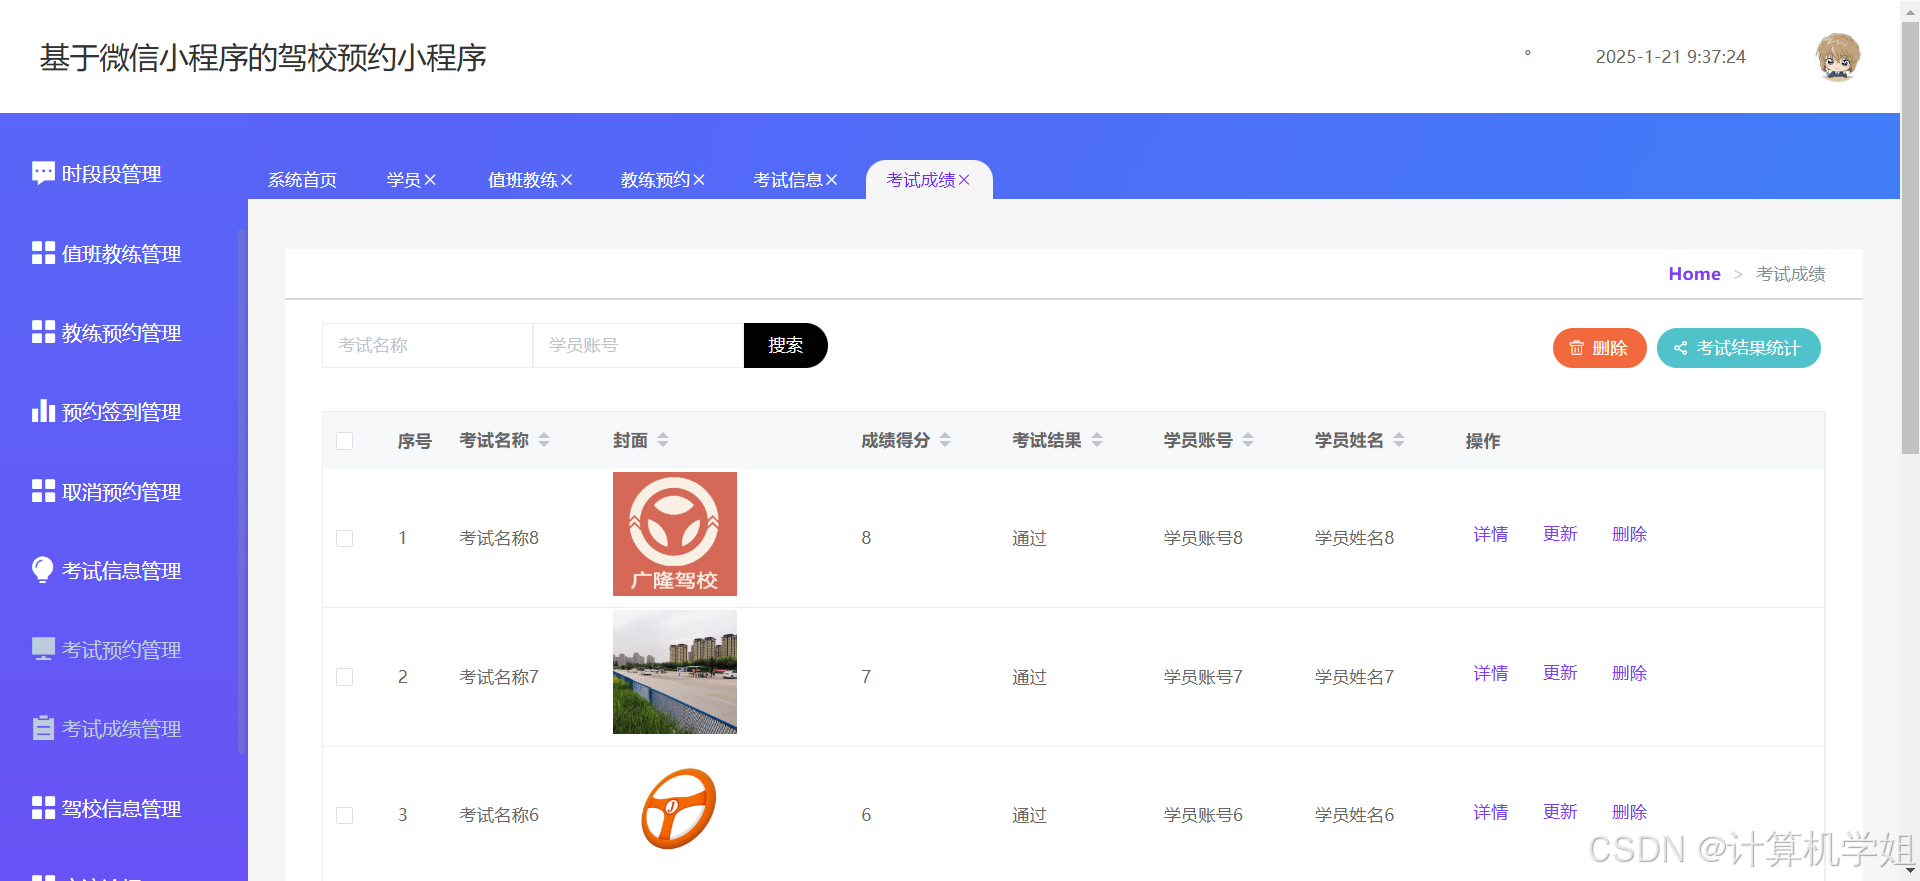Click 更新 for 考试名称7 row
This screenshot has width=1920, height=881.
click(1560, 674)
